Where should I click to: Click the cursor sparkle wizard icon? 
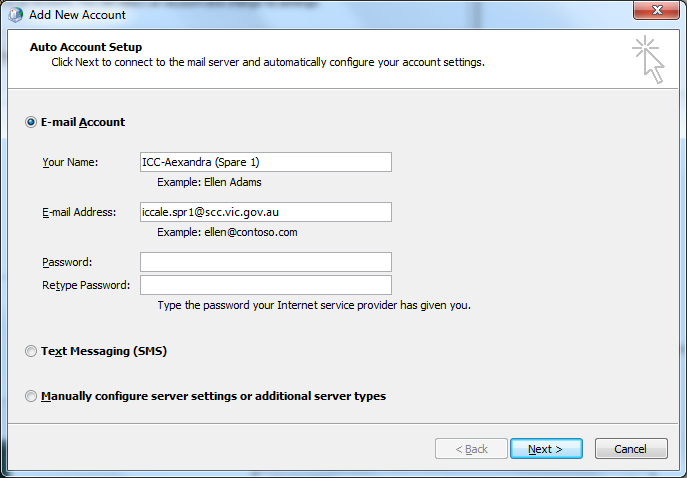[x=648, y=60]
